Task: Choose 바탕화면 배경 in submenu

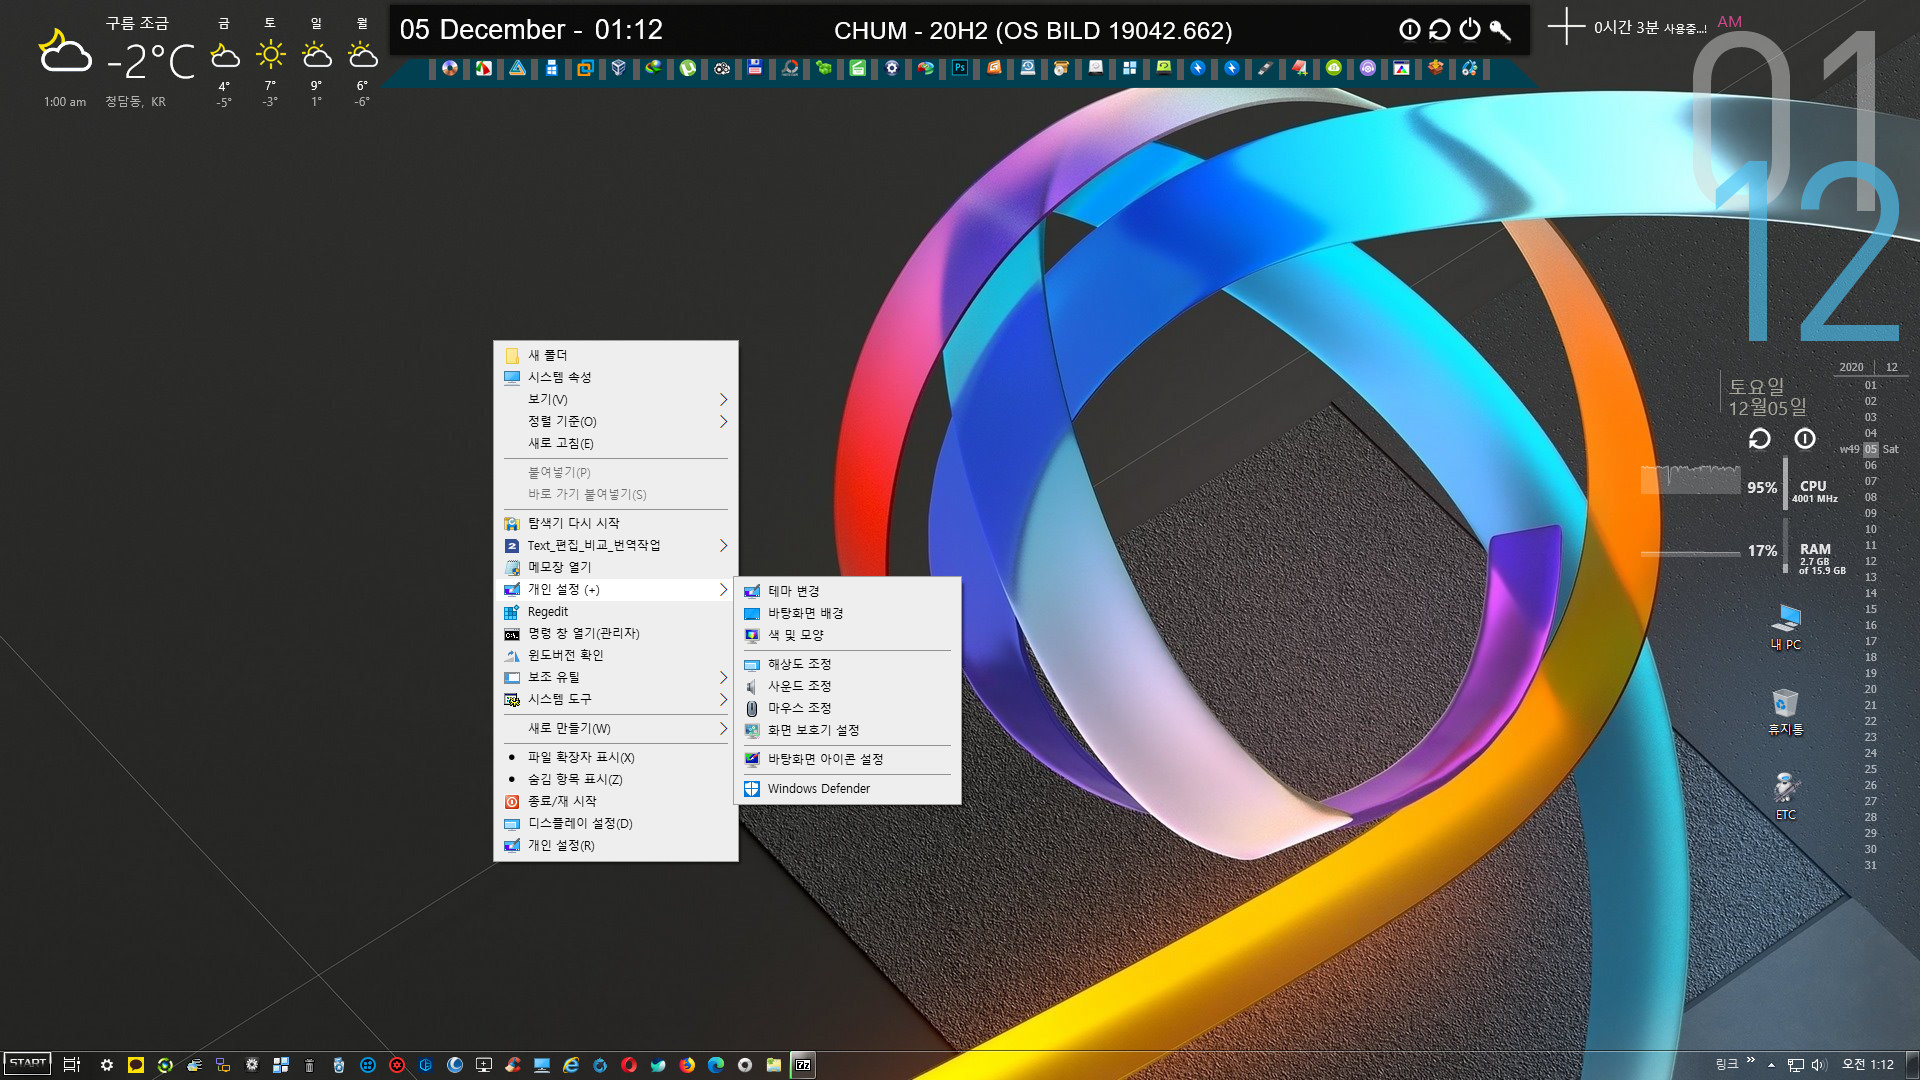Action: click(x=848, y=613)
